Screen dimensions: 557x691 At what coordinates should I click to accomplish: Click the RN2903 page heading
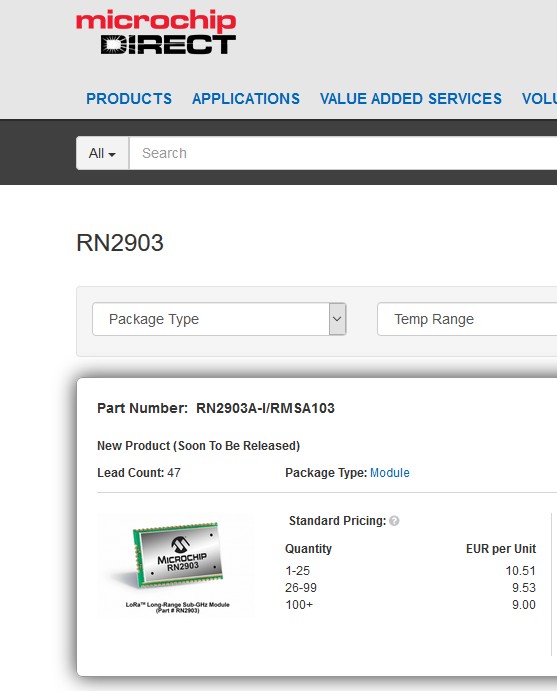(x=120, y=242)
